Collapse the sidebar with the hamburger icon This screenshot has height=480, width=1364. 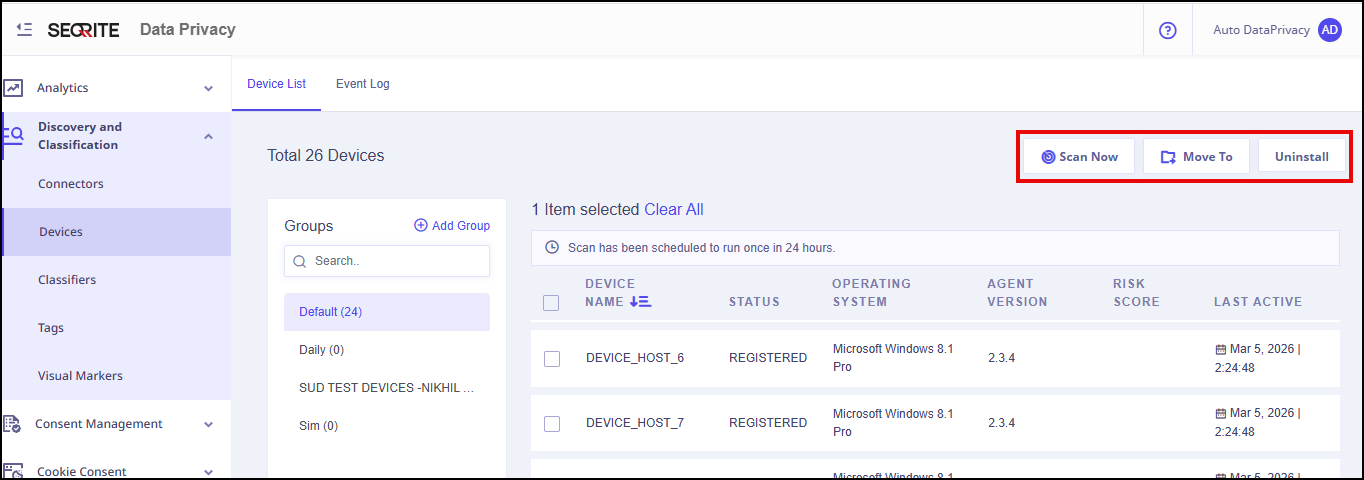tap(25, 30)
